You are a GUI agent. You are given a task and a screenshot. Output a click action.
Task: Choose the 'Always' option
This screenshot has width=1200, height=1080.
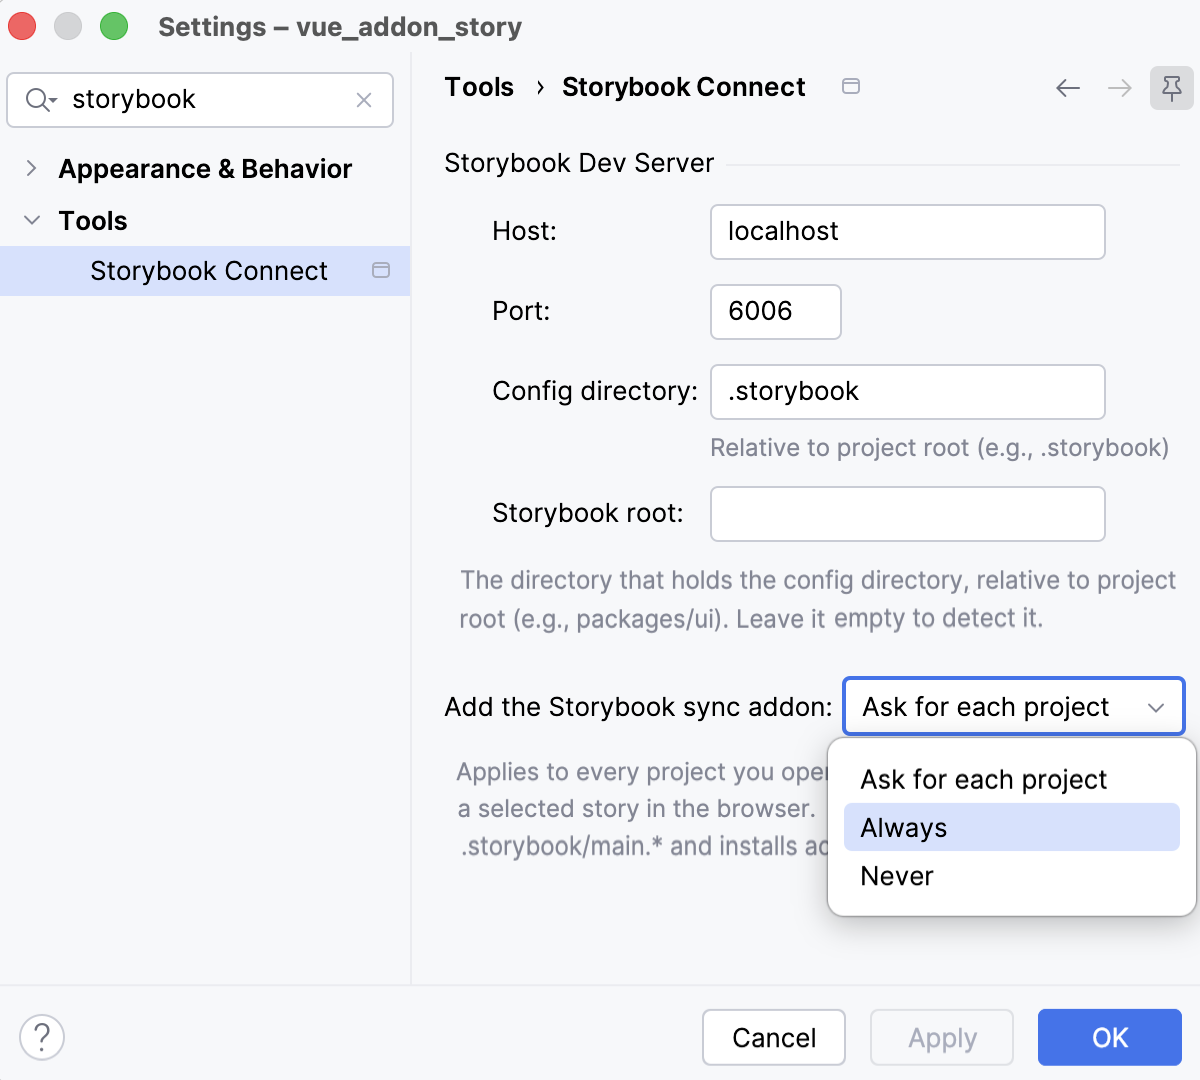pos(1012,827)
